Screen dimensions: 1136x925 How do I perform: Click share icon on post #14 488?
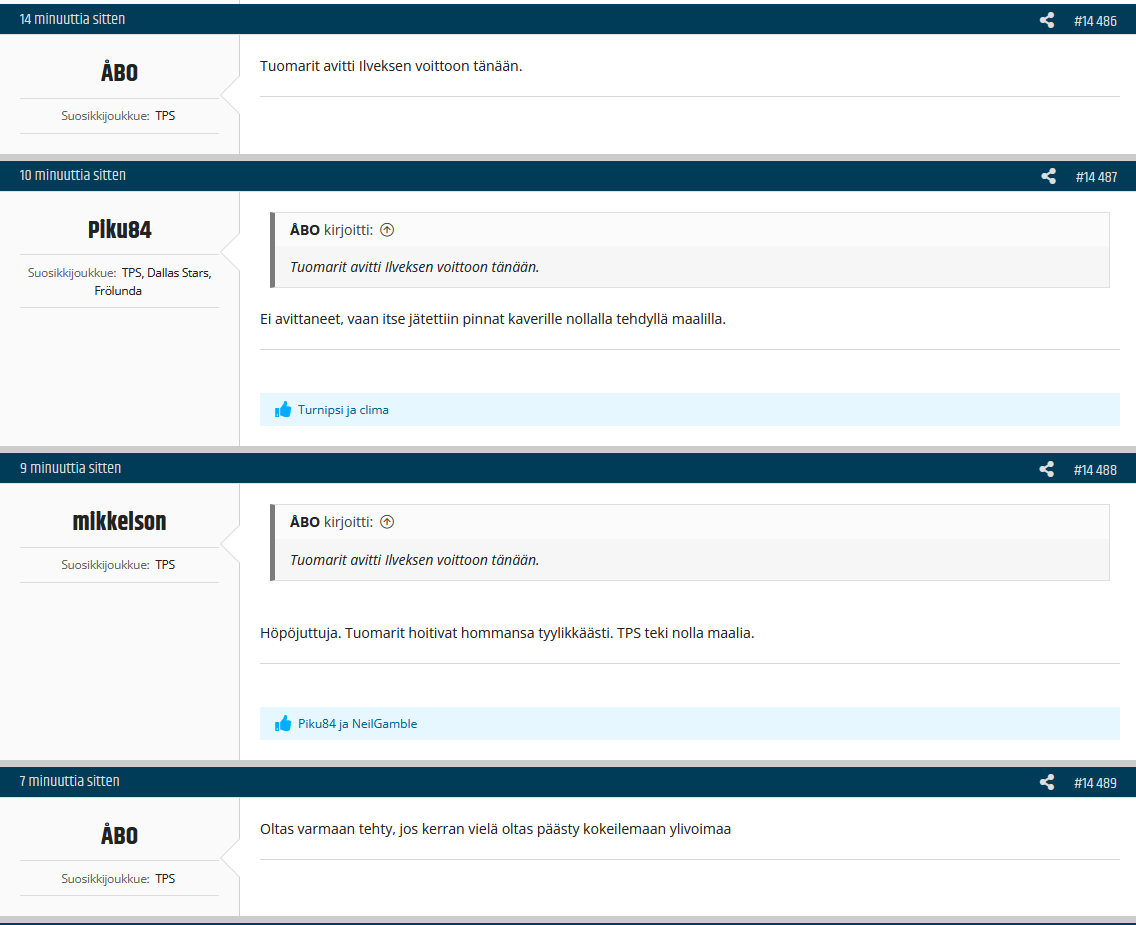(x=1047, y=469)
